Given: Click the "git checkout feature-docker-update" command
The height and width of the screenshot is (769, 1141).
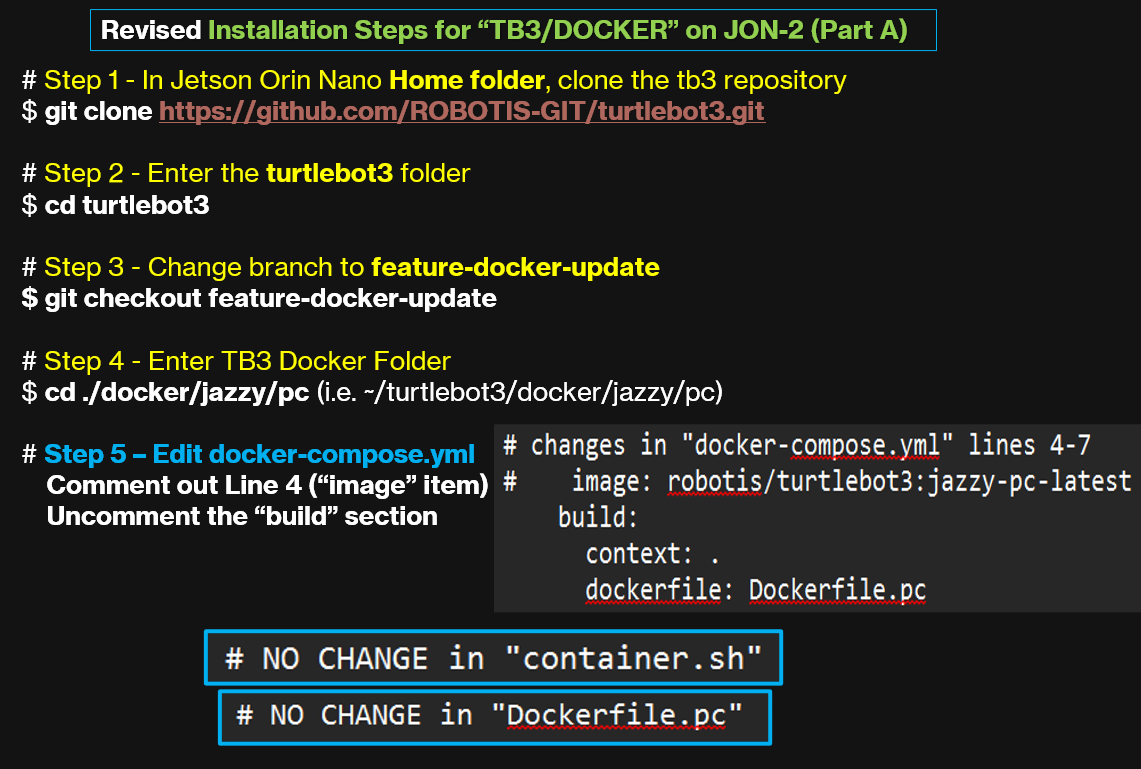Looking at the screenshot, I should (259, 298).
